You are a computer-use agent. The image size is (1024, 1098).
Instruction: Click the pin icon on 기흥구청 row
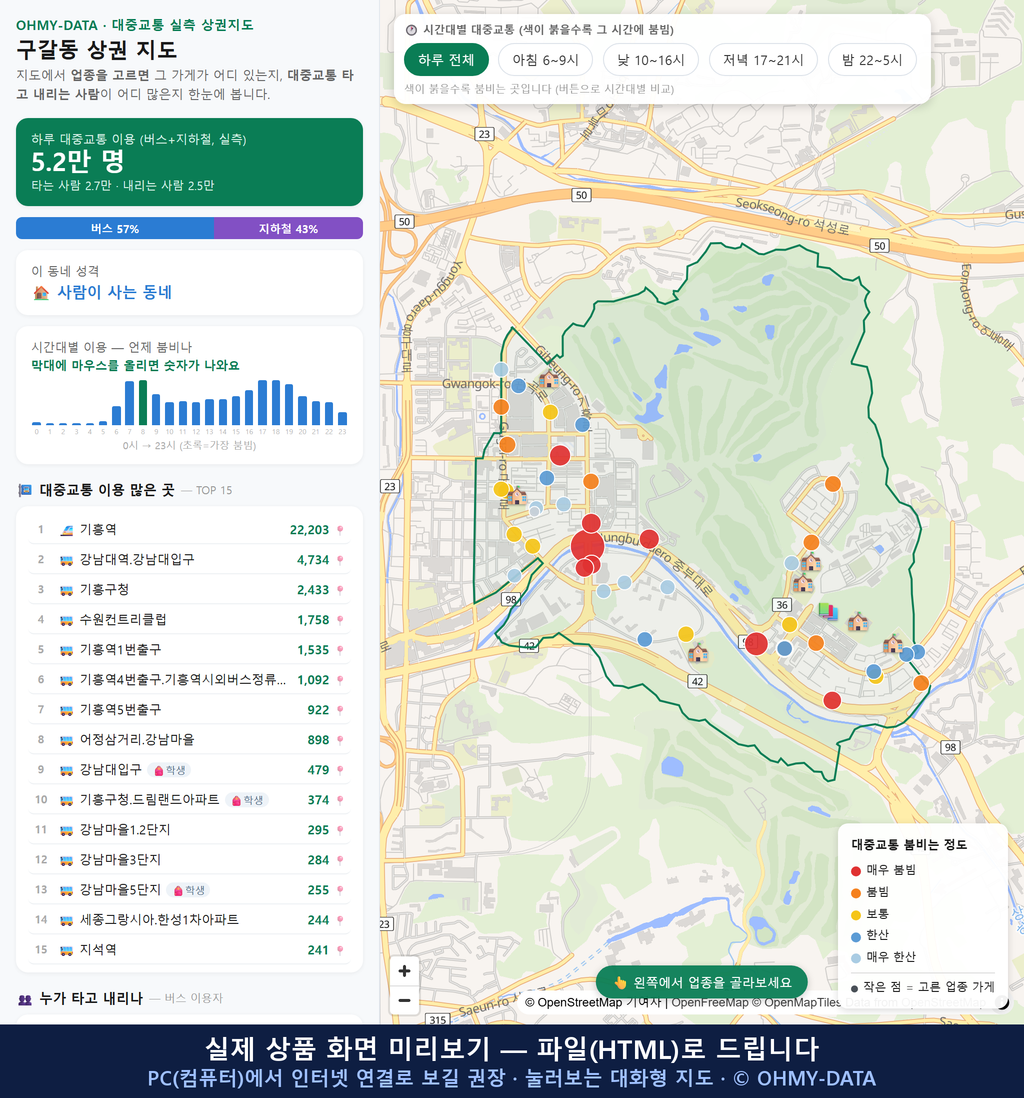(x=340, y=590)
